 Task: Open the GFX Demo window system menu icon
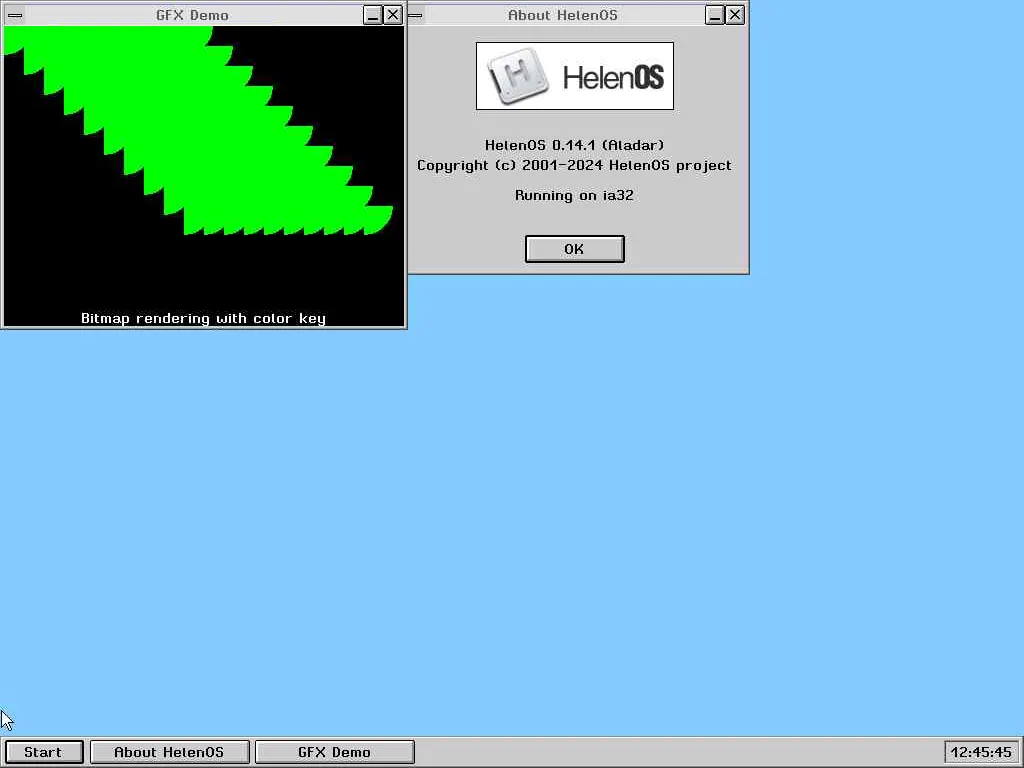(15, 15)
